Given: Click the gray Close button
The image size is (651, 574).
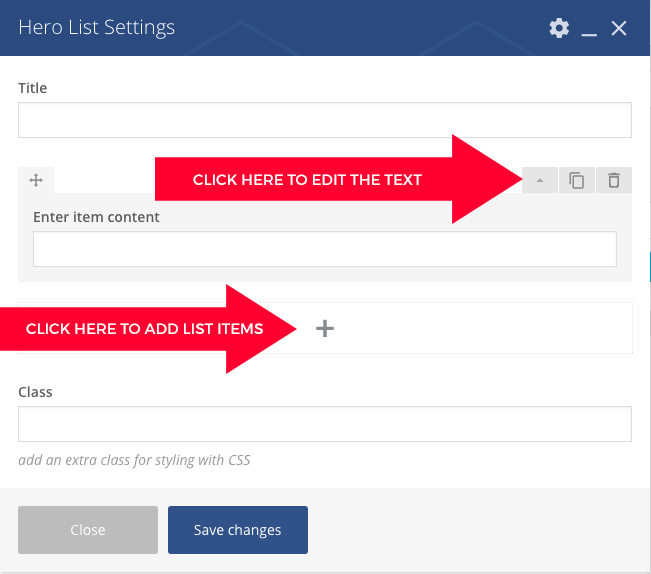Looking at the screenshot, I should tap(88, 530).
